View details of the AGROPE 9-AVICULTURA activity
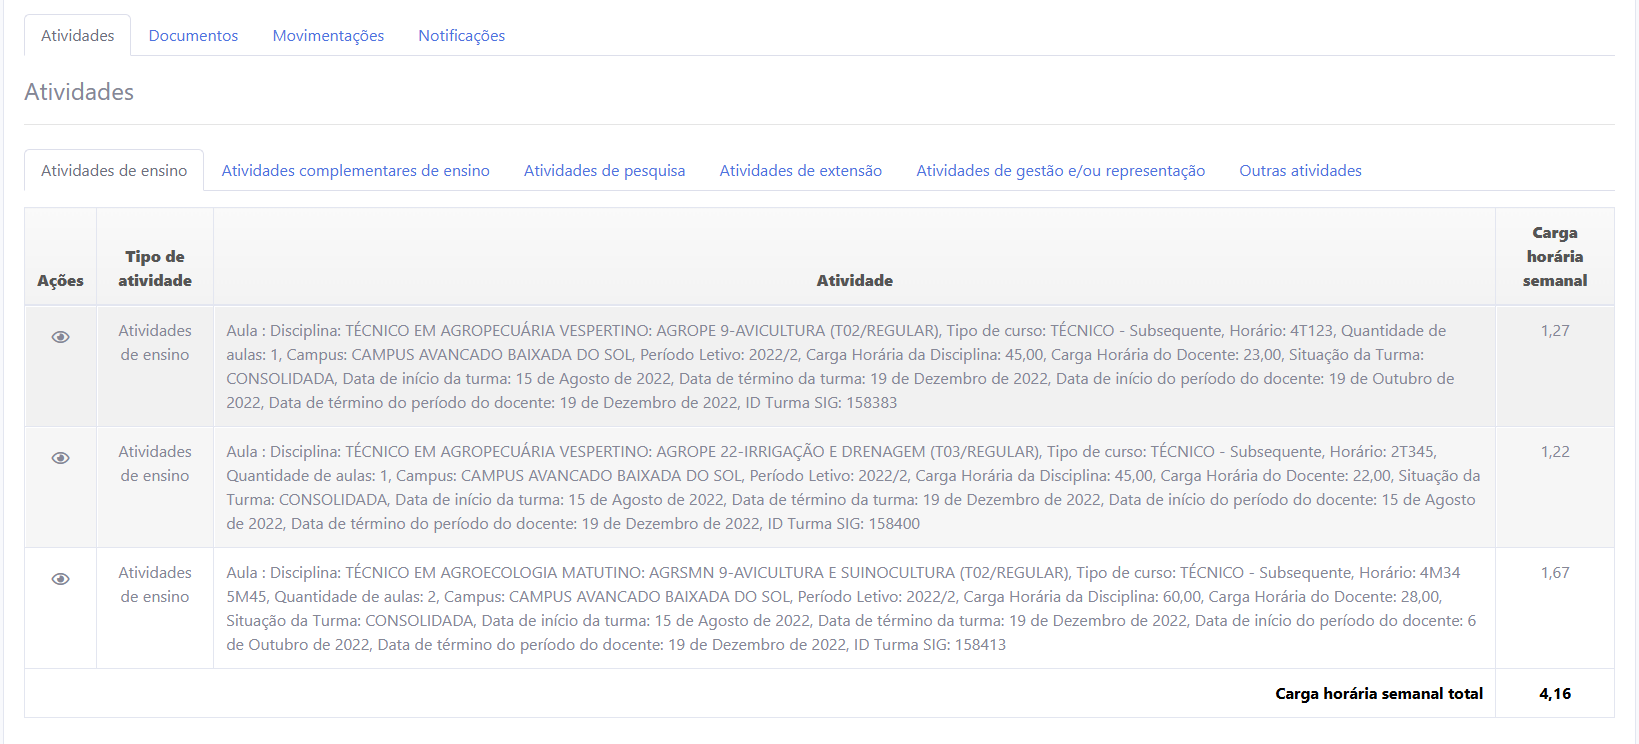 click(x=60, y=337)
